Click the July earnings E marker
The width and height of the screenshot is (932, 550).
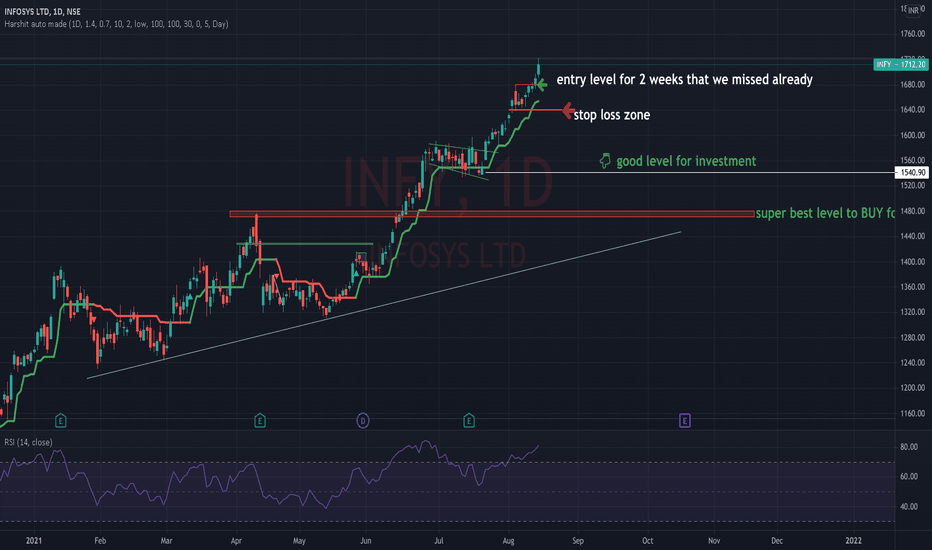[469, 421]
